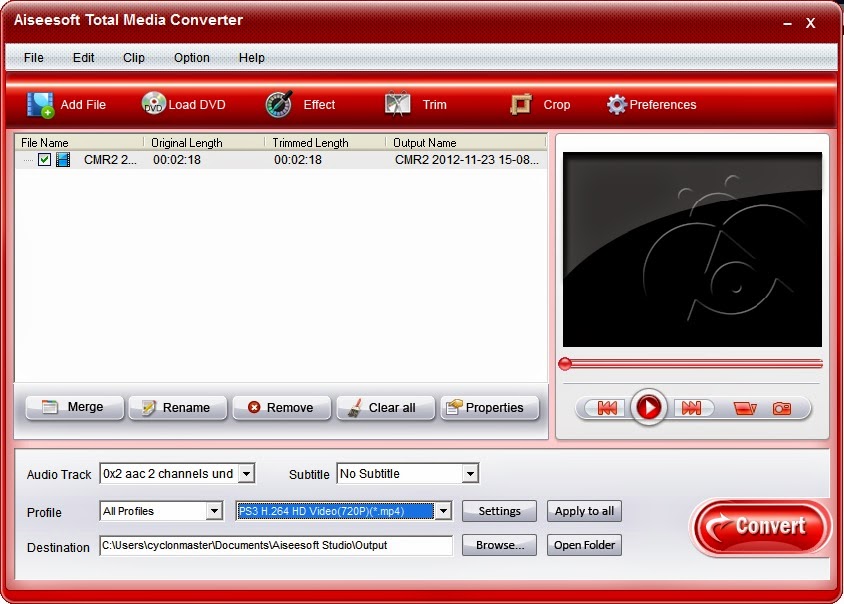Viewport: 844px width, 604px height.
Task: Click the Load DVD disc icon
Action: pos(153,103)
